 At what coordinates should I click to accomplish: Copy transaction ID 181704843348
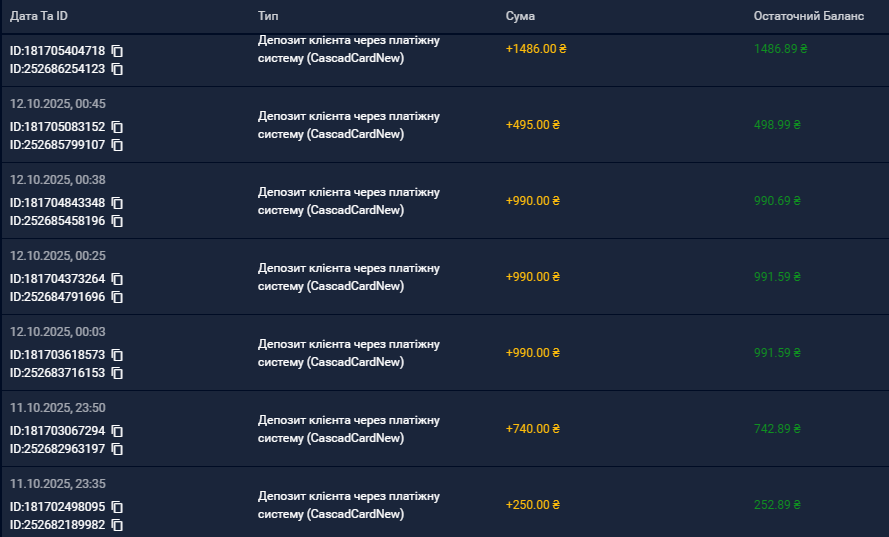pyautogui.click(x=117, y=203)
